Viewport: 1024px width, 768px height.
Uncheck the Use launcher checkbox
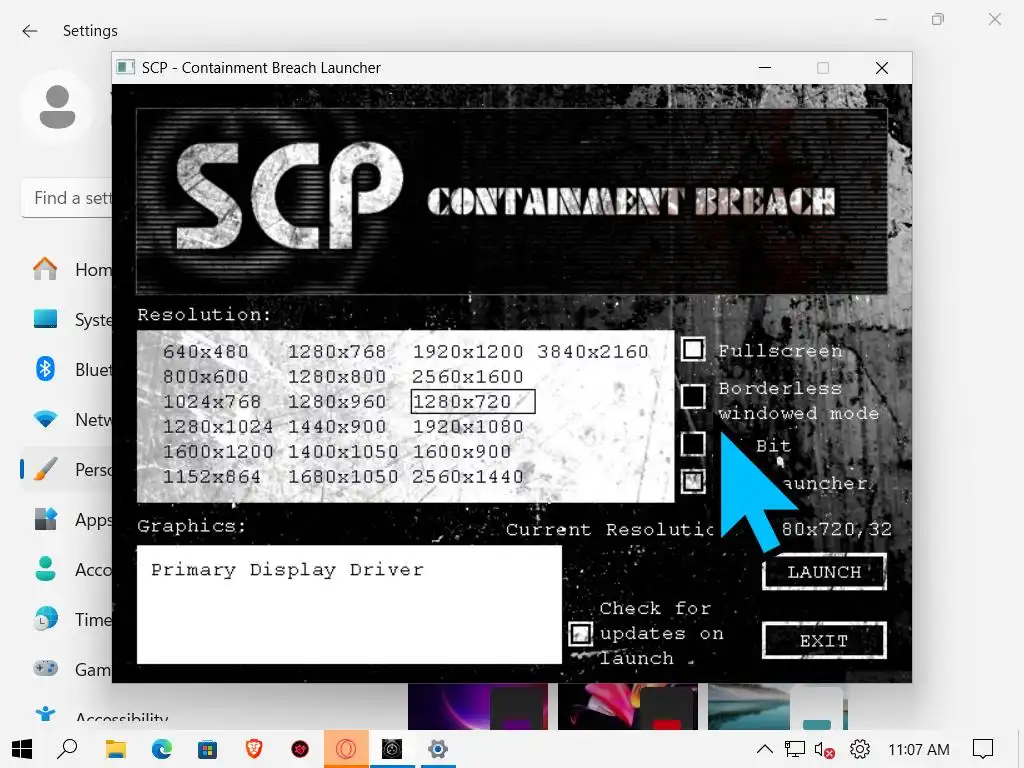point(693,482)
